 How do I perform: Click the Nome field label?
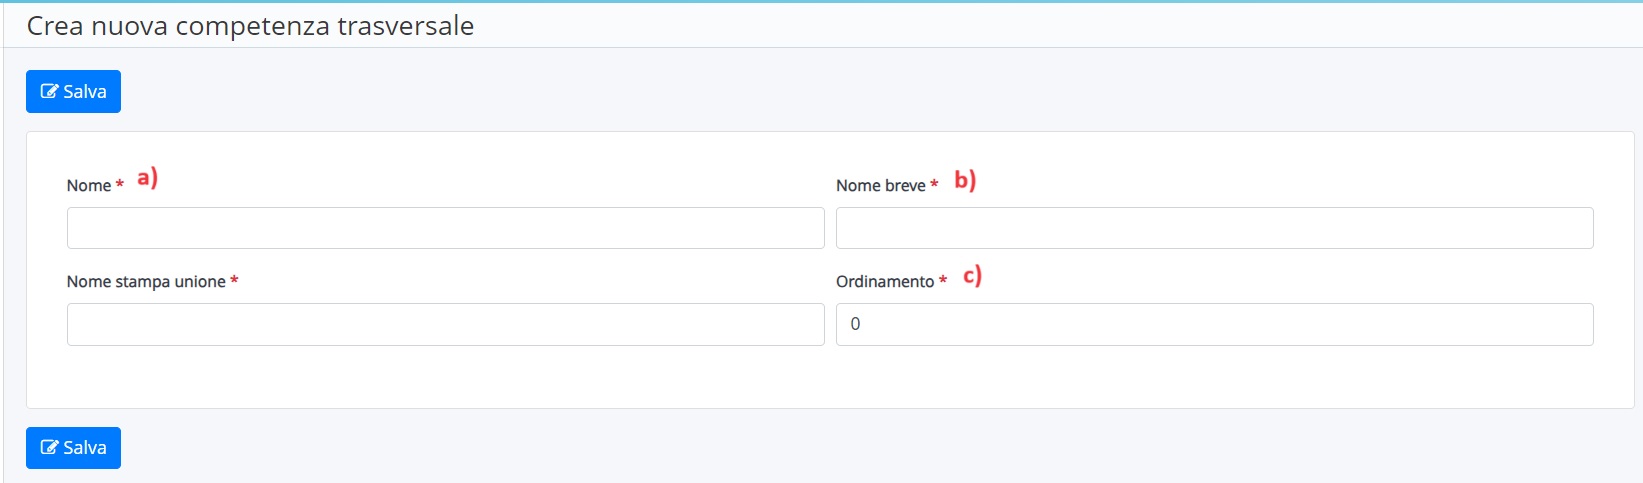88,185
